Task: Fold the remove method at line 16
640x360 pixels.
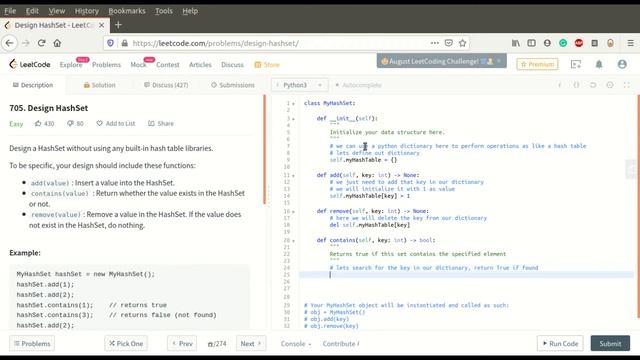Action: [x=293, y=211]
